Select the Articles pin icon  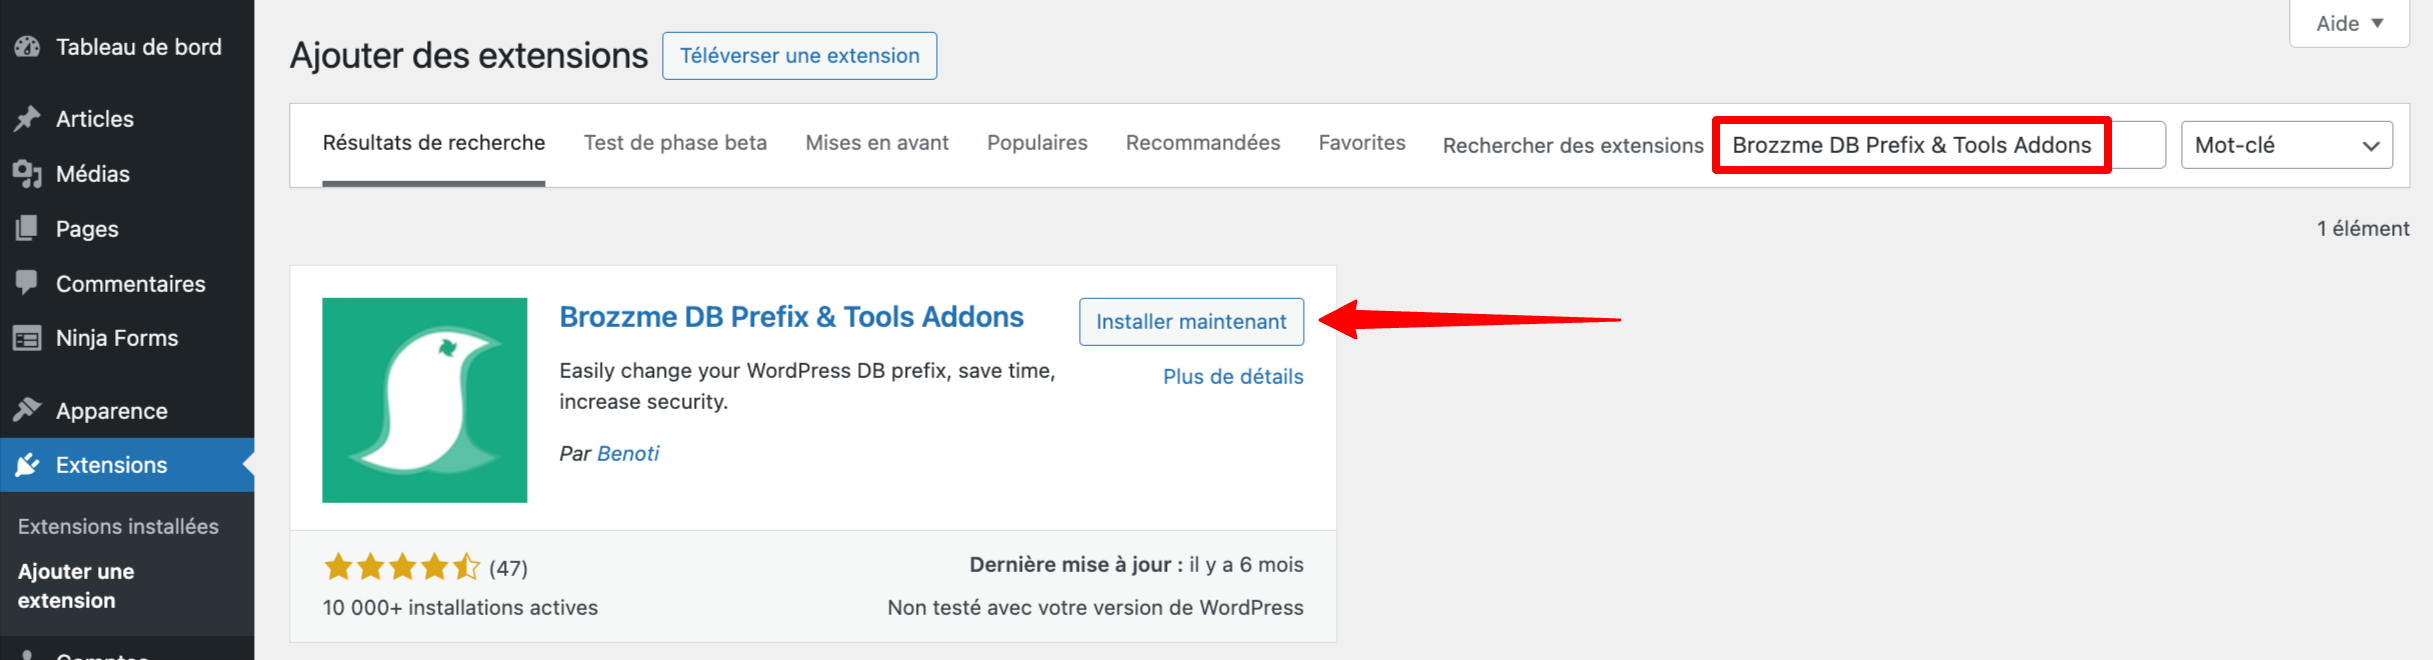pos(27,118)
